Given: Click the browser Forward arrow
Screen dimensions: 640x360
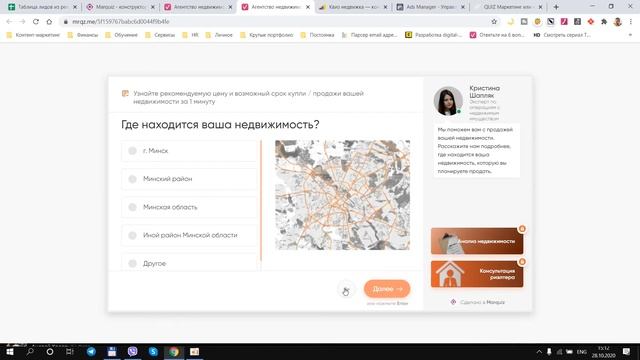Looking at the screenshot, I should point(22,22).
